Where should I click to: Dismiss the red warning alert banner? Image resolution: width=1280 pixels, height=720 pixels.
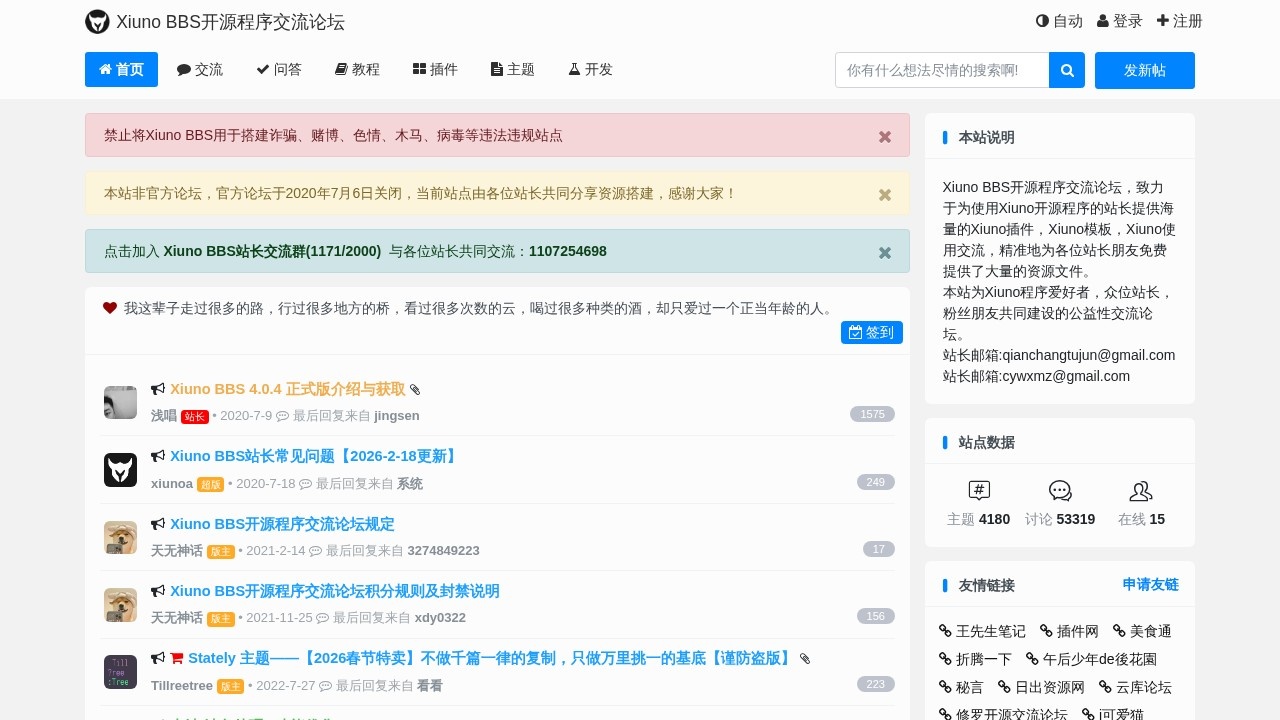tap(884, 136)
